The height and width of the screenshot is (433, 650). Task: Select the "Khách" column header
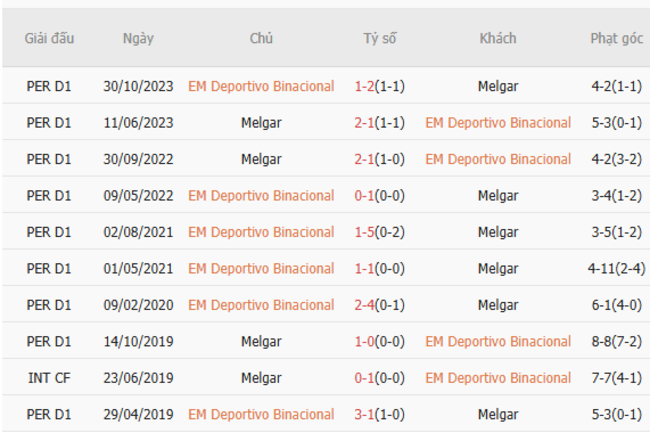pyautogui.click(x=497, y=39)
